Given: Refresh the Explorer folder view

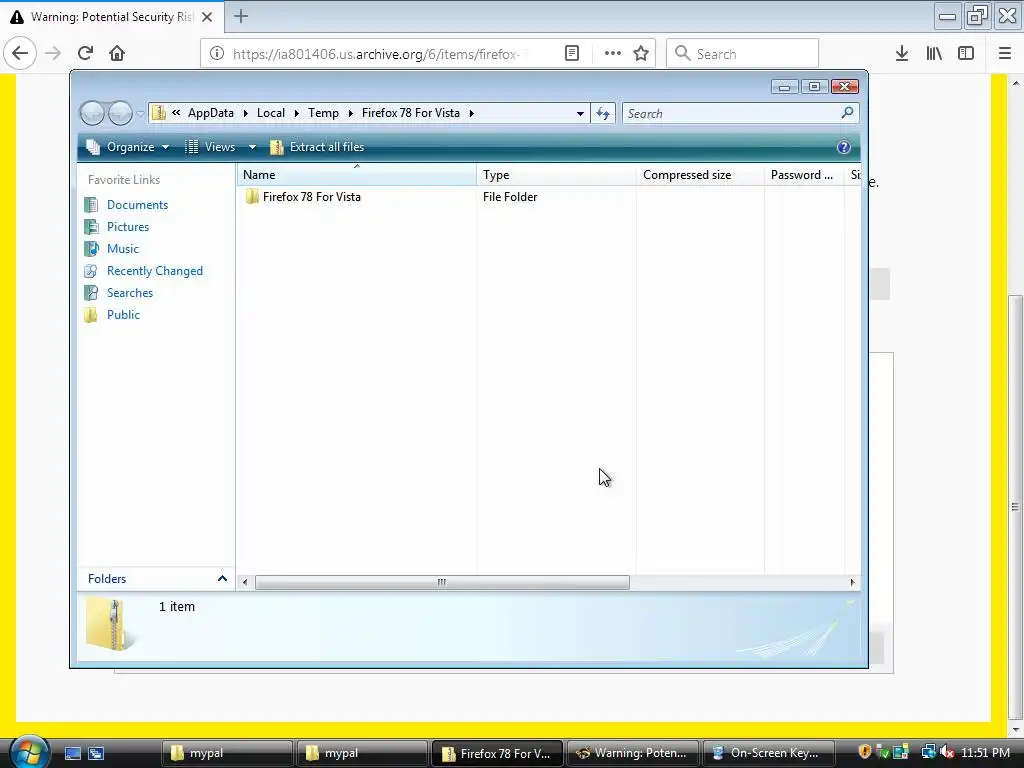Looking at the screenshot, I should [x=603, y=114].
